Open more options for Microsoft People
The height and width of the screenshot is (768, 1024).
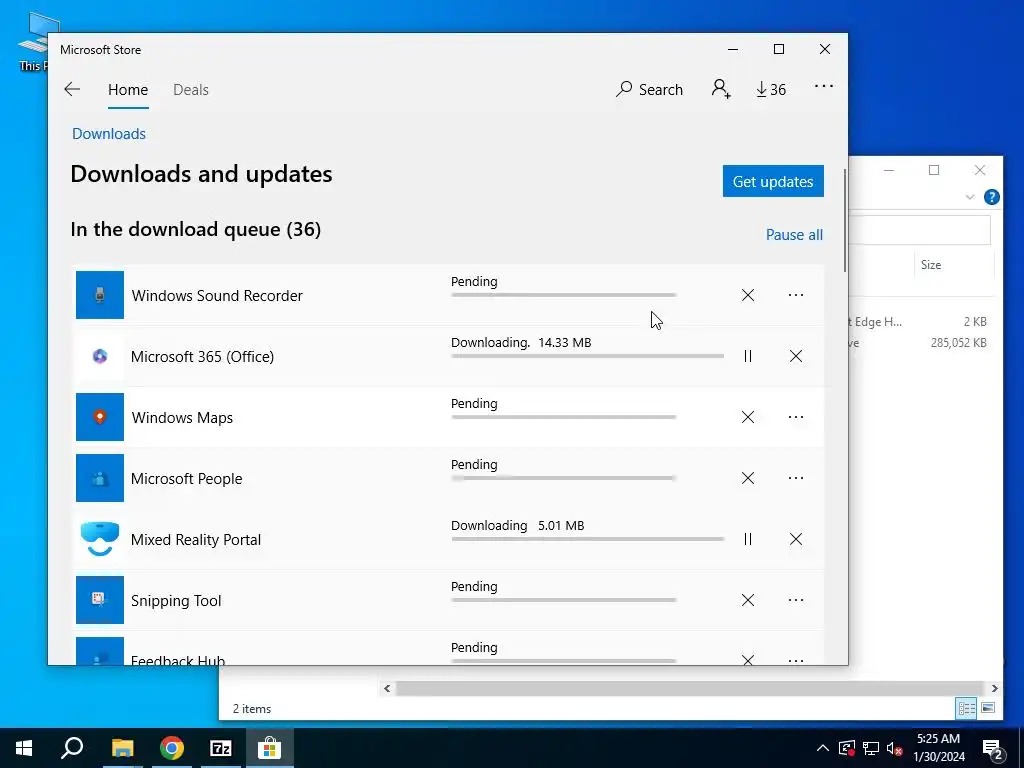[x=795, y=478]
